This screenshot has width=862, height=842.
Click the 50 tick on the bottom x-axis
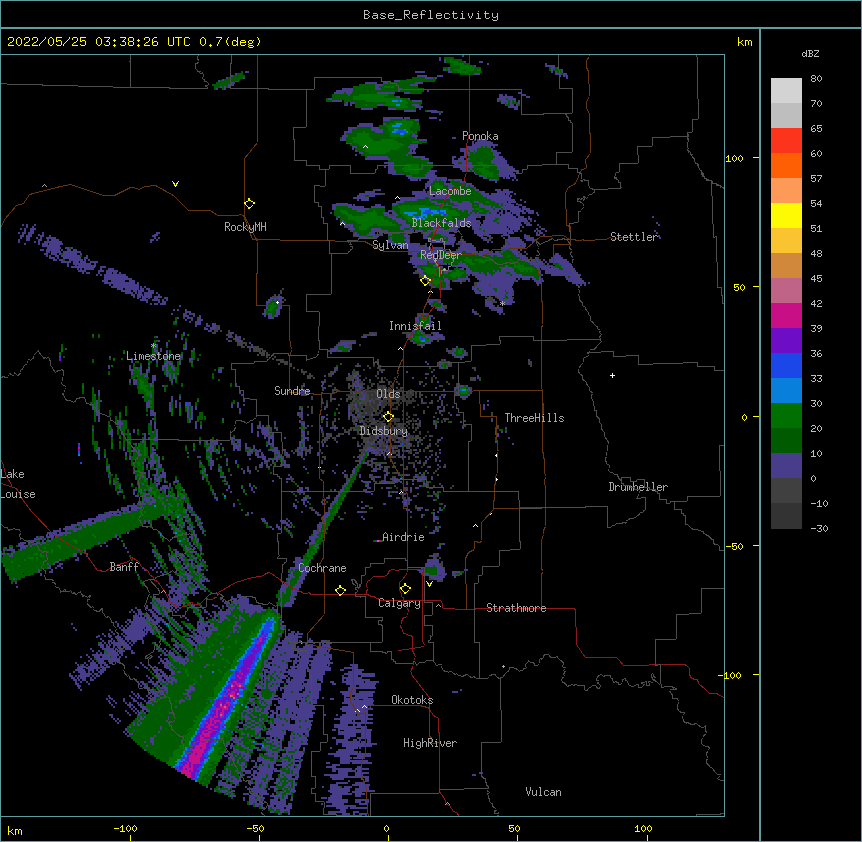514,828
